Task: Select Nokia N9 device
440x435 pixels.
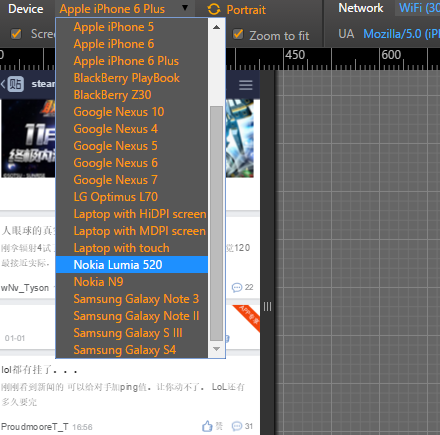Action: 132,282
